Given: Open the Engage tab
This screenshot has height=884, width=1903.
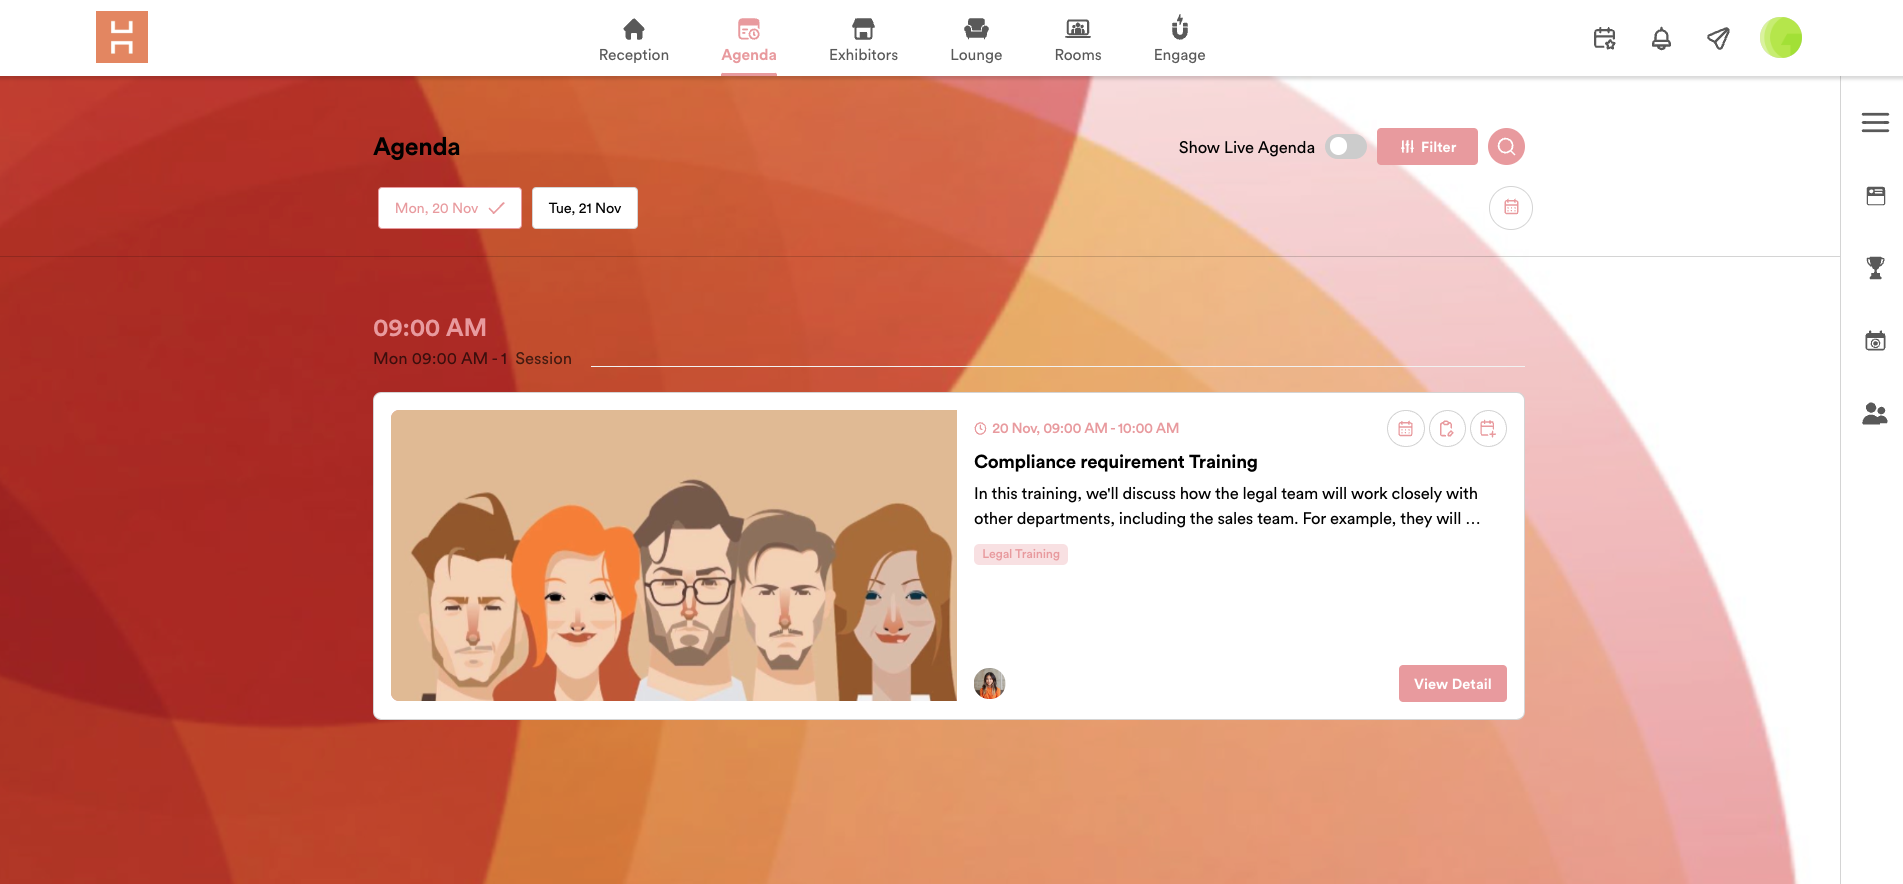Looking at the screenshot, I should [1180, 40].
